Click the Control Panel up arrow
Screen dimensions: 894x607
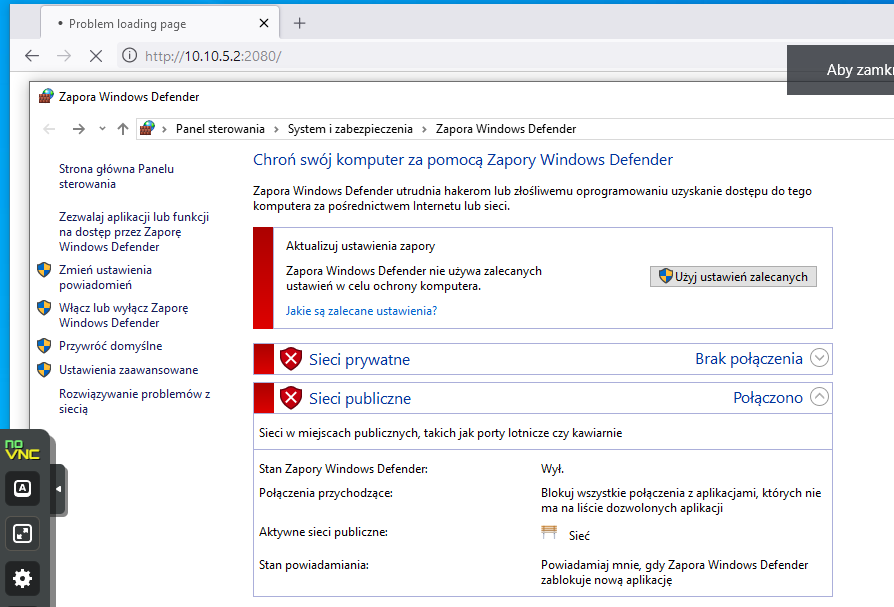click(123, 129)
